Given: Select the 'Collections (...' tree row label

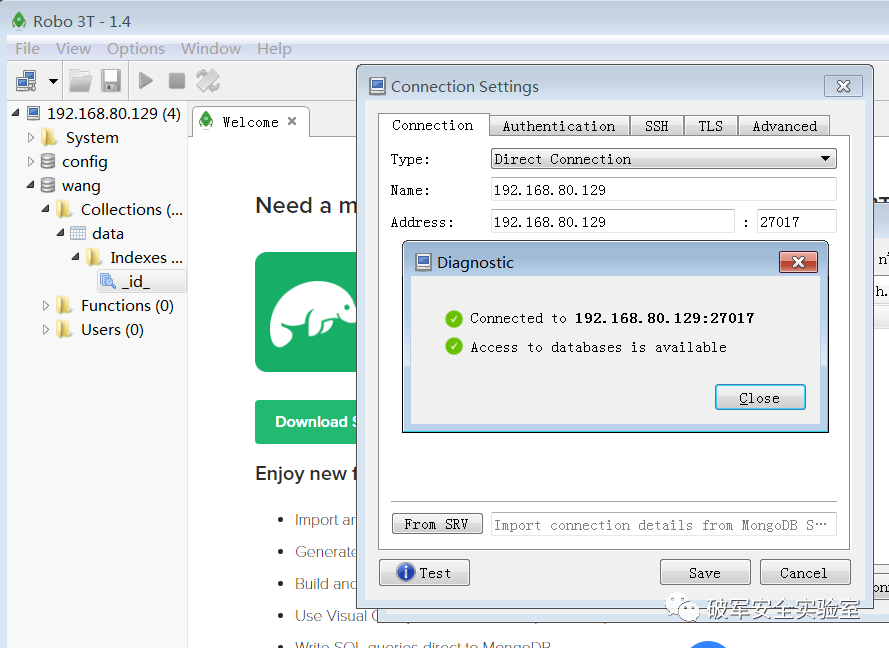Looking at the screenshot, I should (x=132, y=209).
